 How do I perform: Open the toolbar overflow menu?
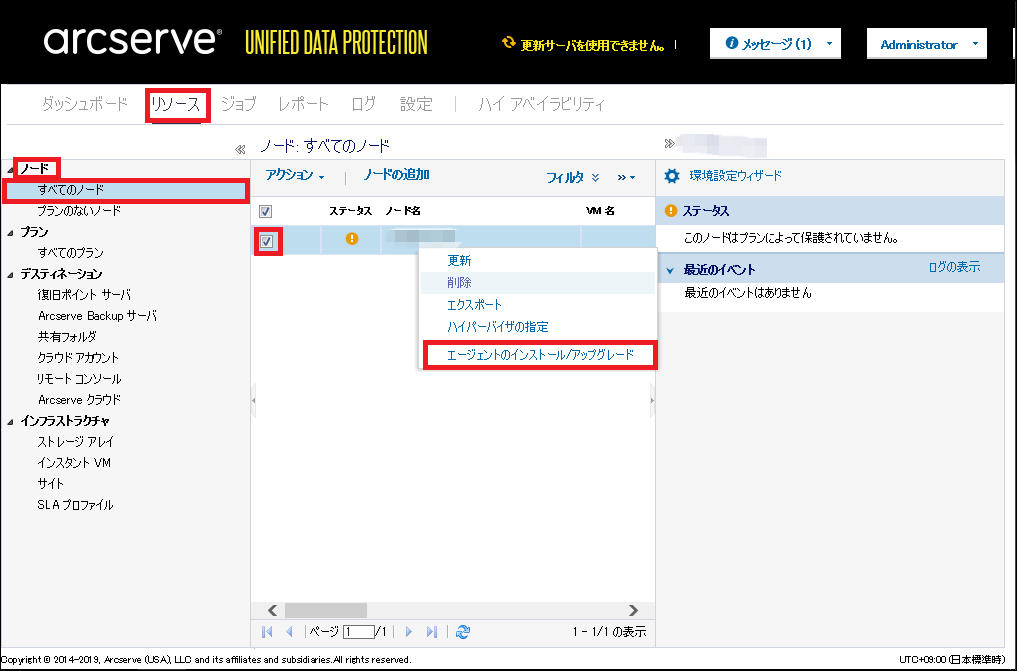click(x=626, y=177)
